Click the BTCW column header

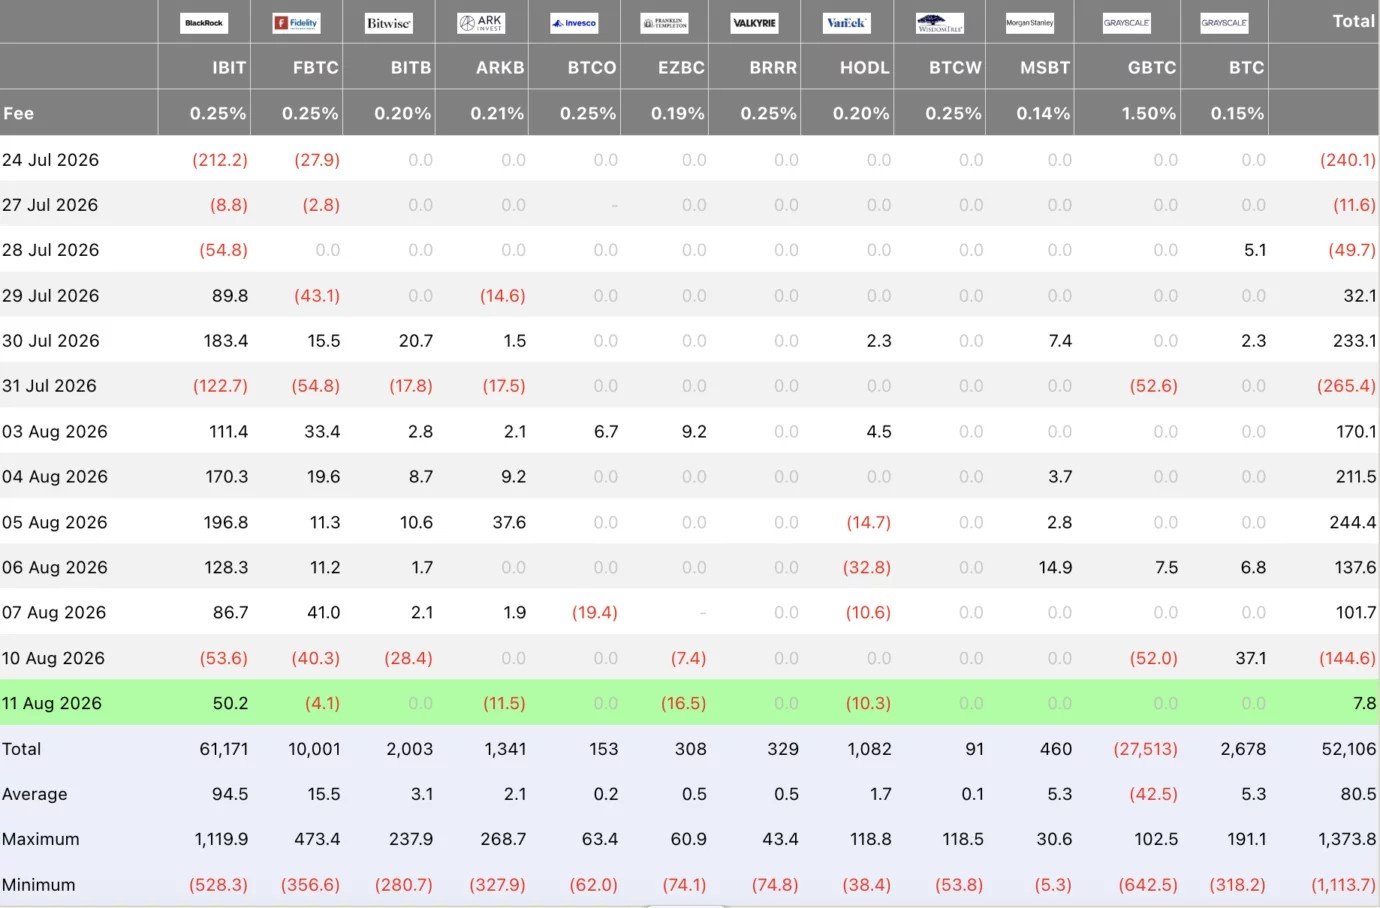(x=955, y=68)
